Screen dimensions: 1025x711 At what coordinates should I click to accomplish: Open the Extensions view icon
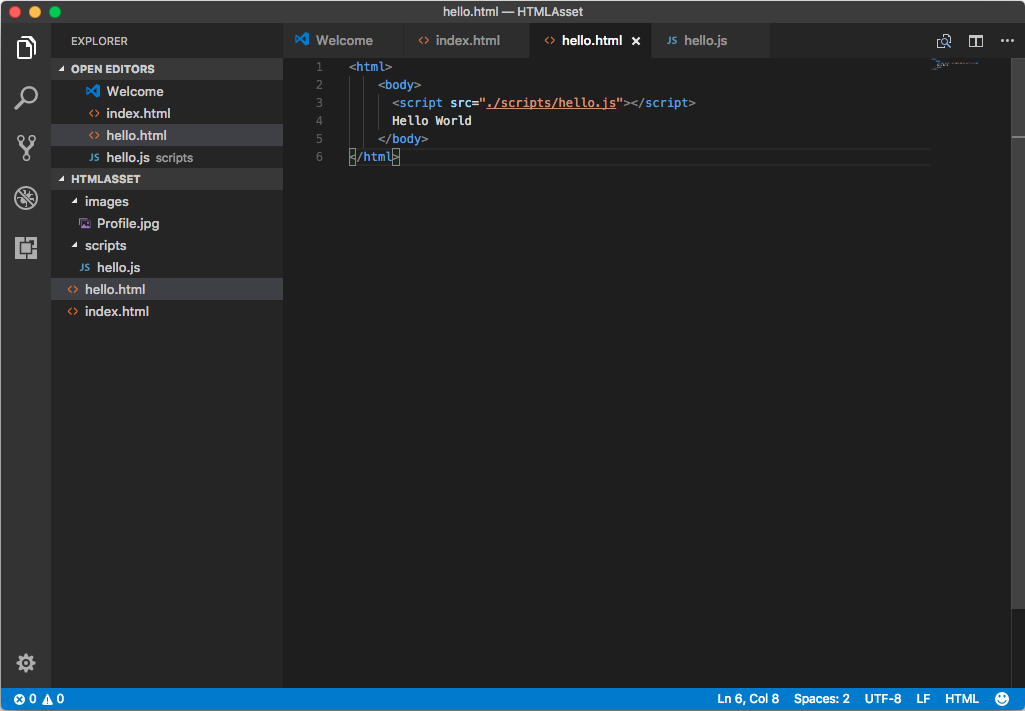tap(25, 248)
